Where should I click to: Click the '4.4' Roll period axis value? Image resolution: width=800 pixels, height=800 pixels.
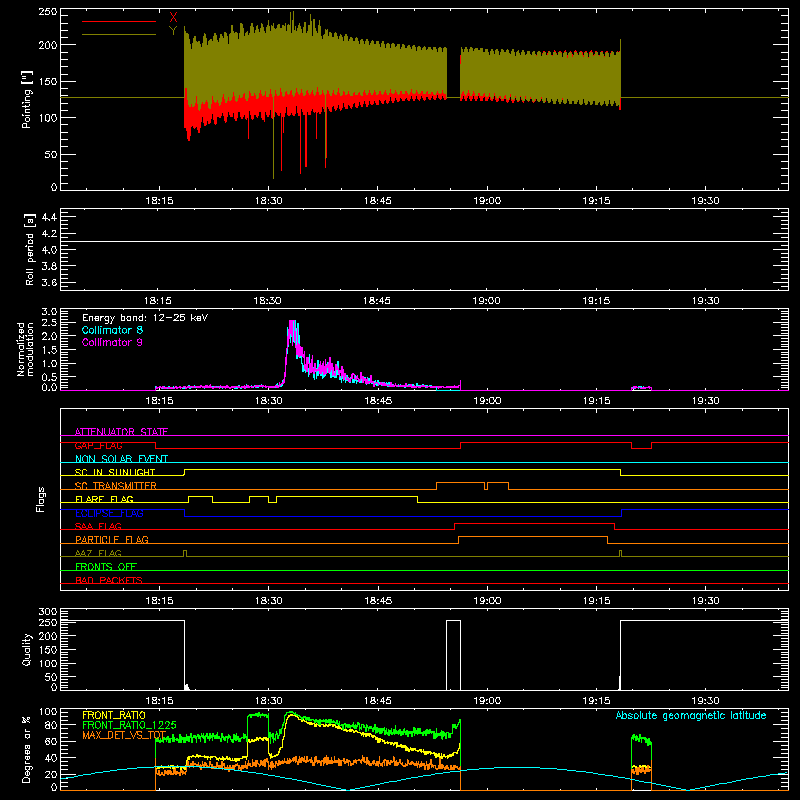tap(49, 217)
